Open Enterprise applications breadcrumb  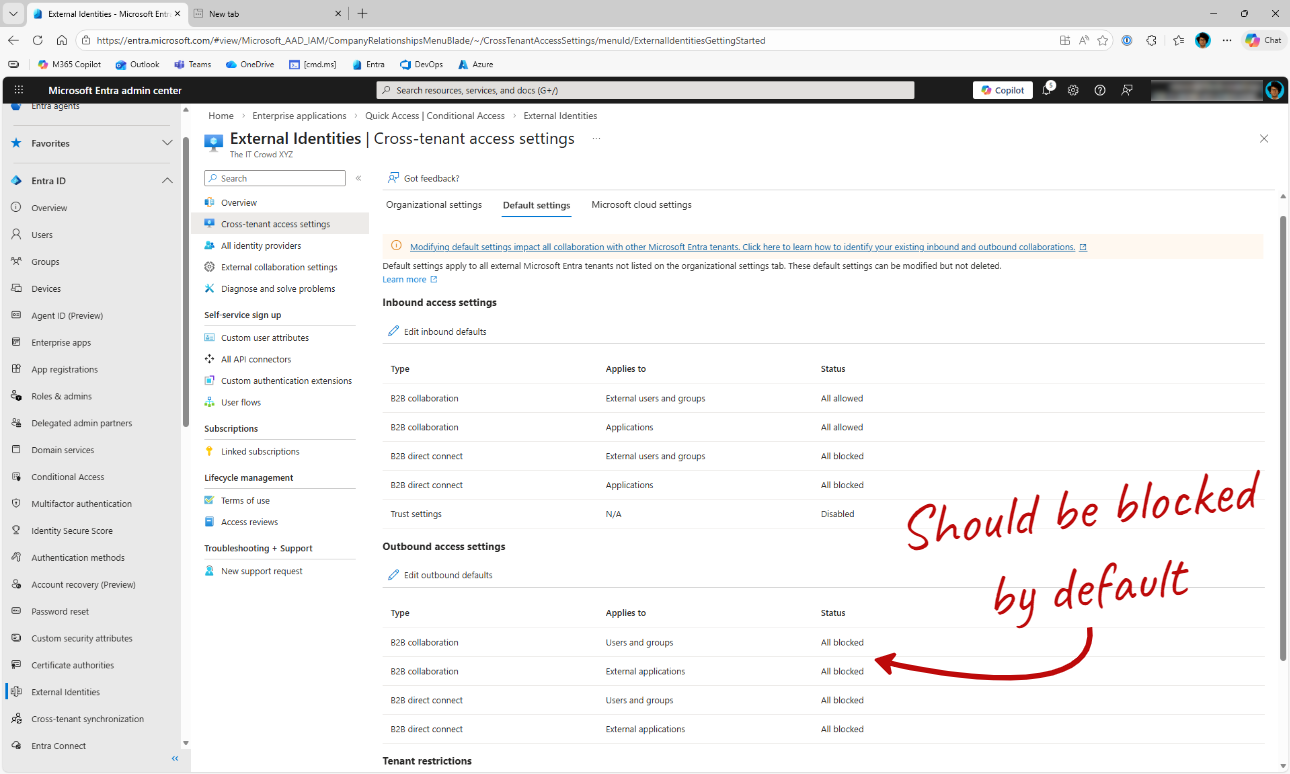pyautogui.click(x=299, y=116)
